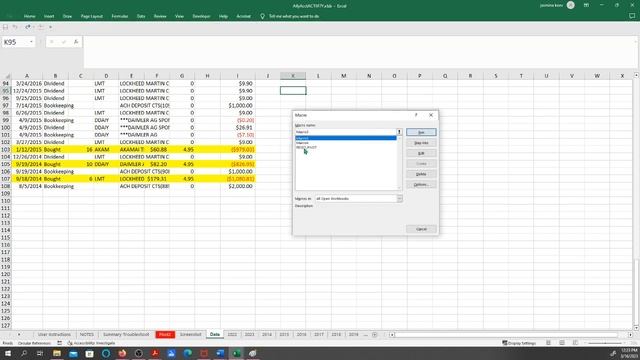This screenshot has width=640, height=360.
Task: Click the formula bar input area
Action: [x=359, y=51]
